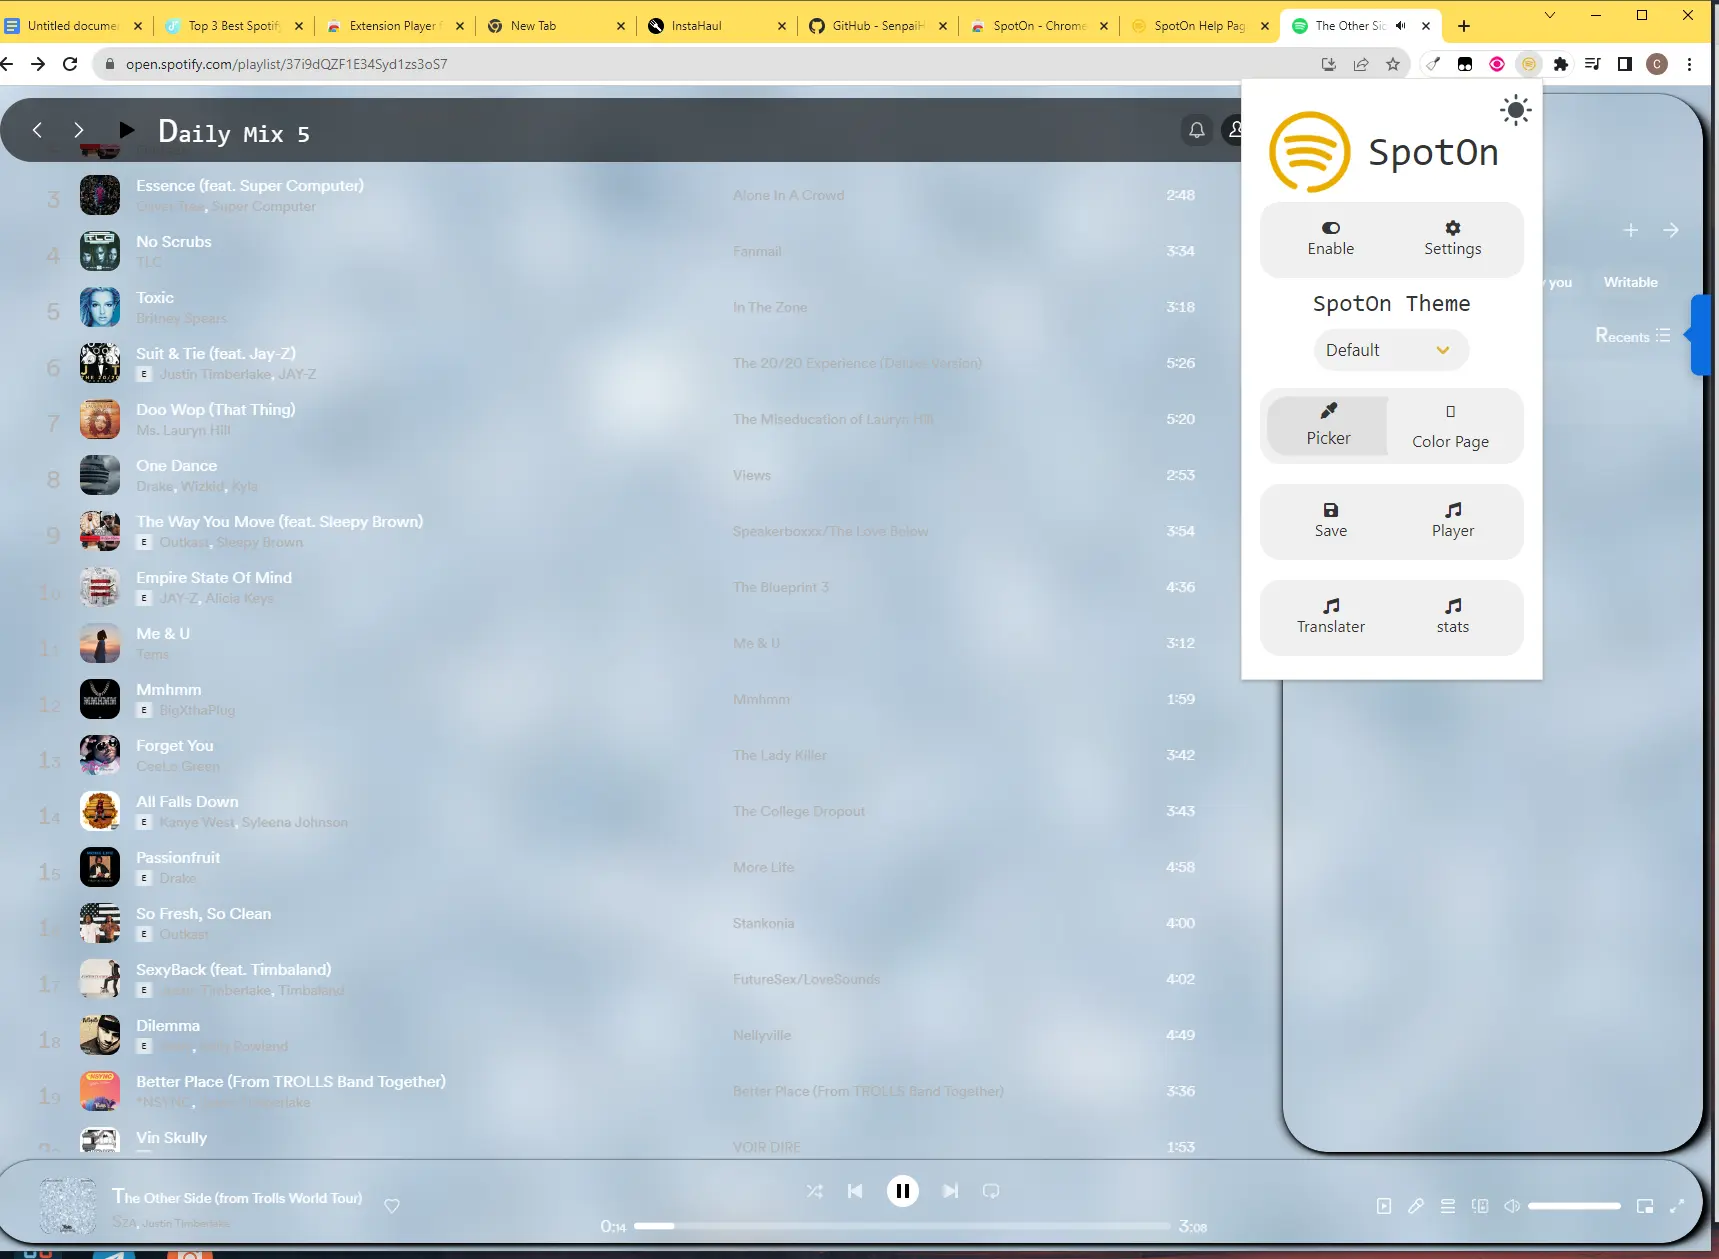Viewport: 1719px width, 1259px height.
Task: Open the song Toxic
Action: 155,297
